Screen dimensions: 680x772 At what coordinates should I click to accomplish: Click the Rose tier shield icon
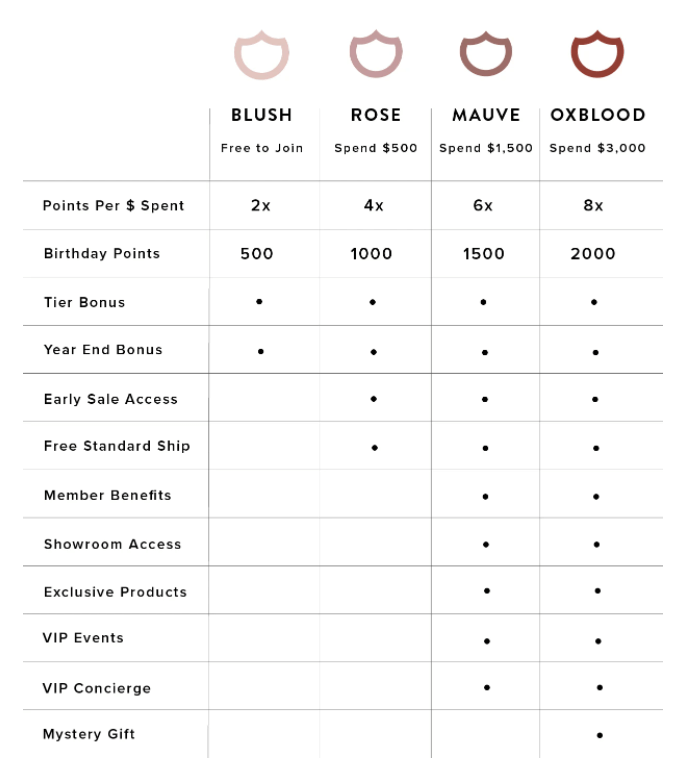(x=375, y=55)
